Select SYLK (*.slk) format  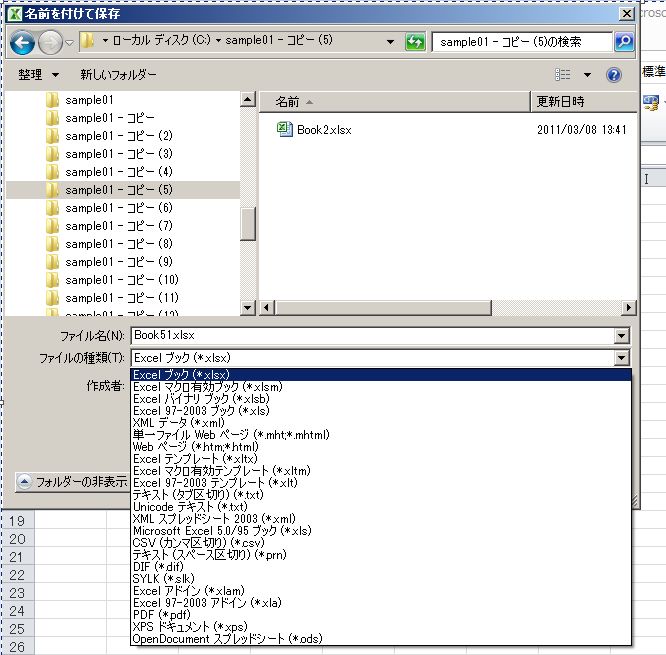point(381,579)
